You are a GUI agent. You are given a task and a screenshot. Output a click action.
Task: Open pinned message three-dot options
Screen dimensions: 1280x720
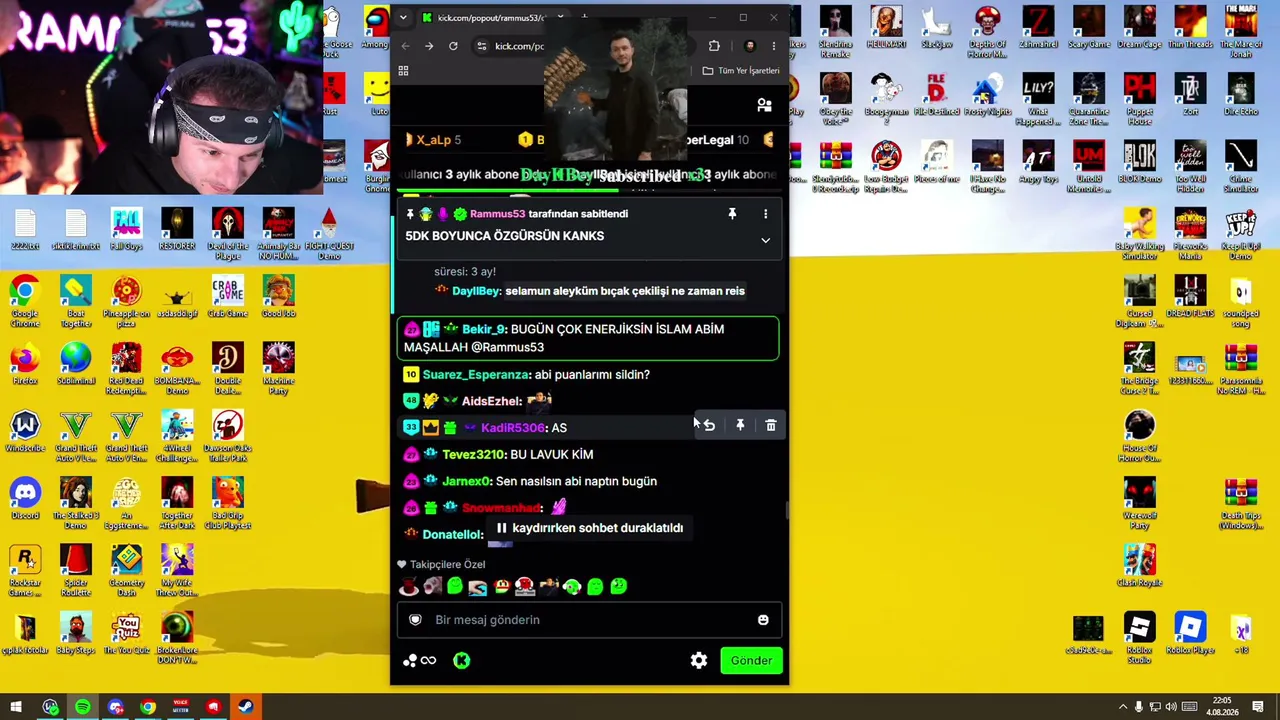pyautogui.click(x=765, y=214)
